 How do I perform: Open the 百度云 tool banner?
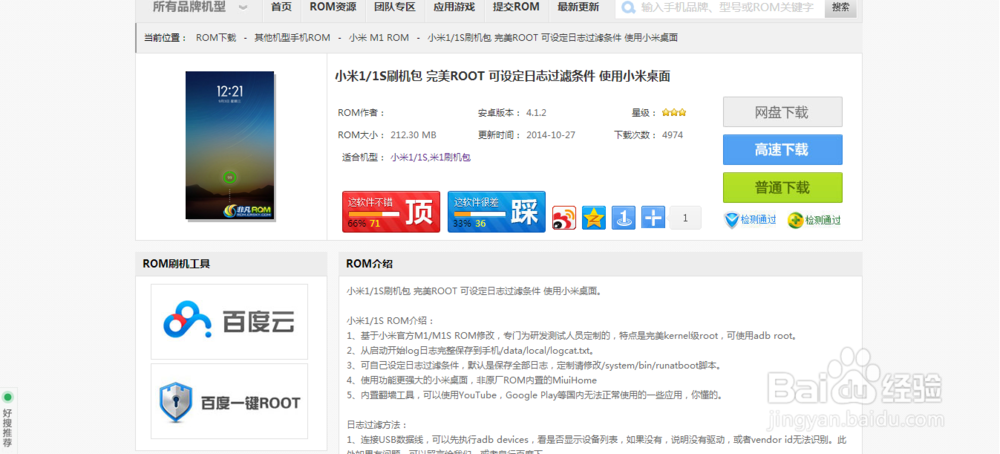(x=229, y=321)
